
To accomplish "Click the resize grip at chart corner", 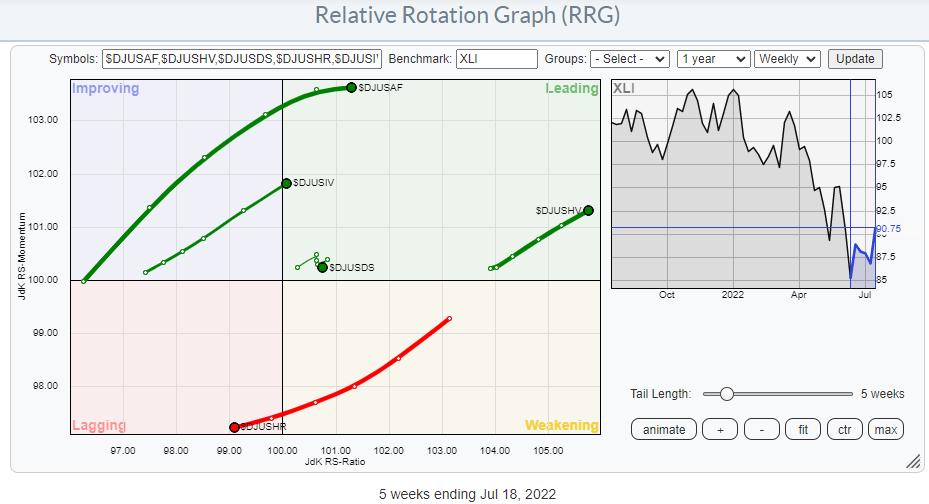I will [911, 462].
